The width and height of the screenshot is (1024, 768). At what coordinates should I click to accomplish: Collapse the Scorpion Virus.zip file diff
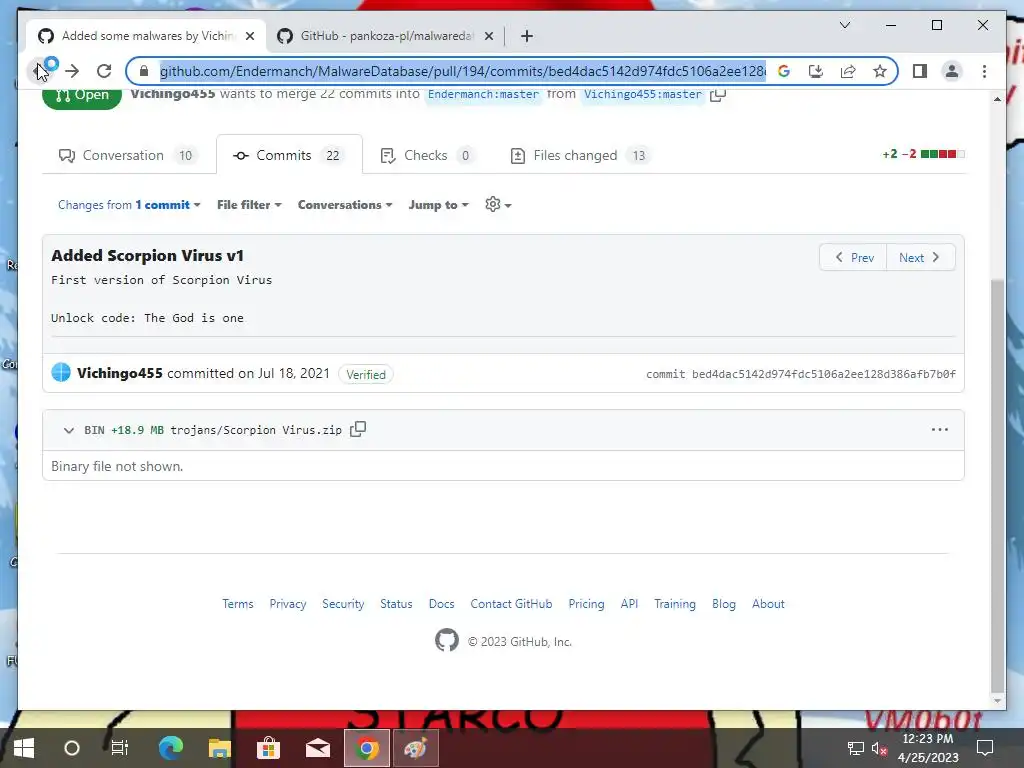(x=69, y=430)
